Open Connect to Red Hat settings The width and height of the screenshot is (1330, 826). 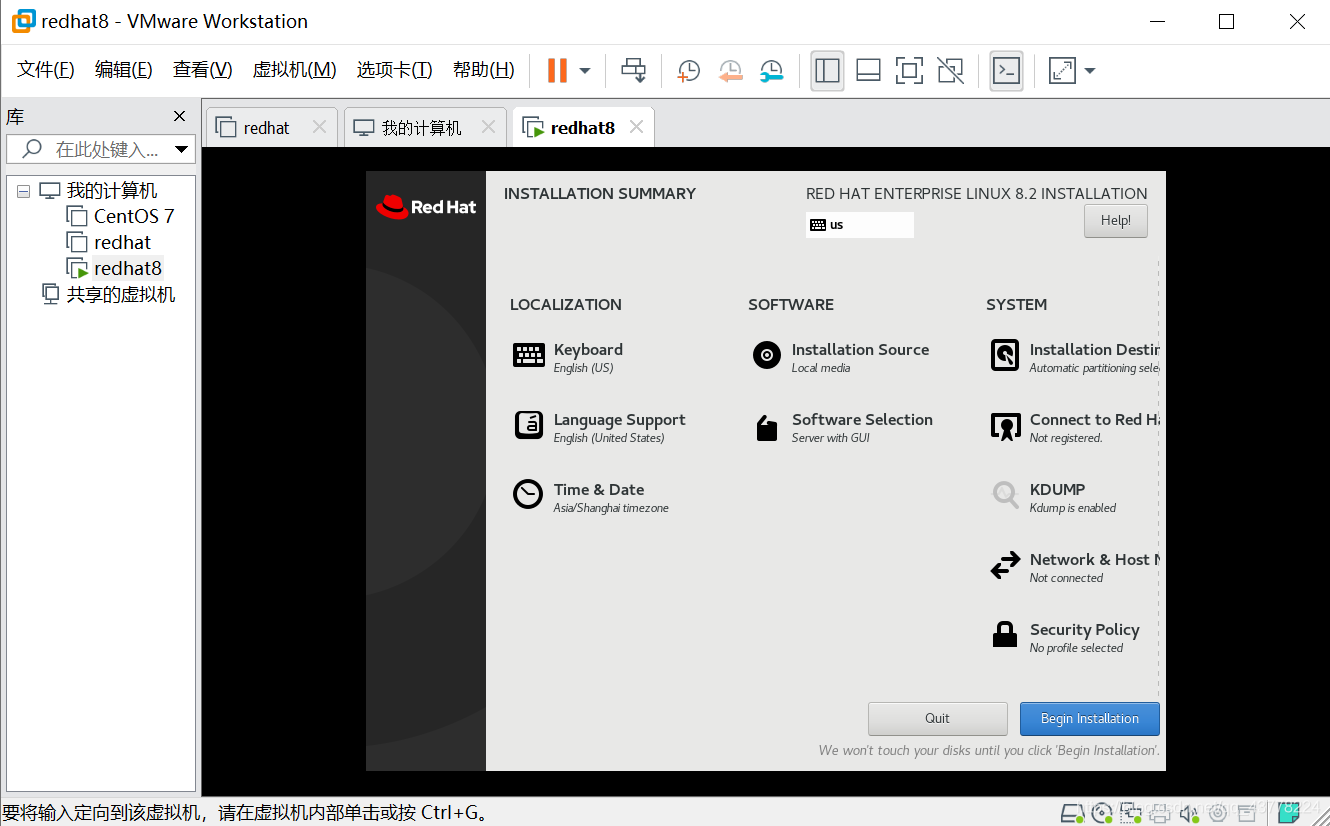point(1075,427)
